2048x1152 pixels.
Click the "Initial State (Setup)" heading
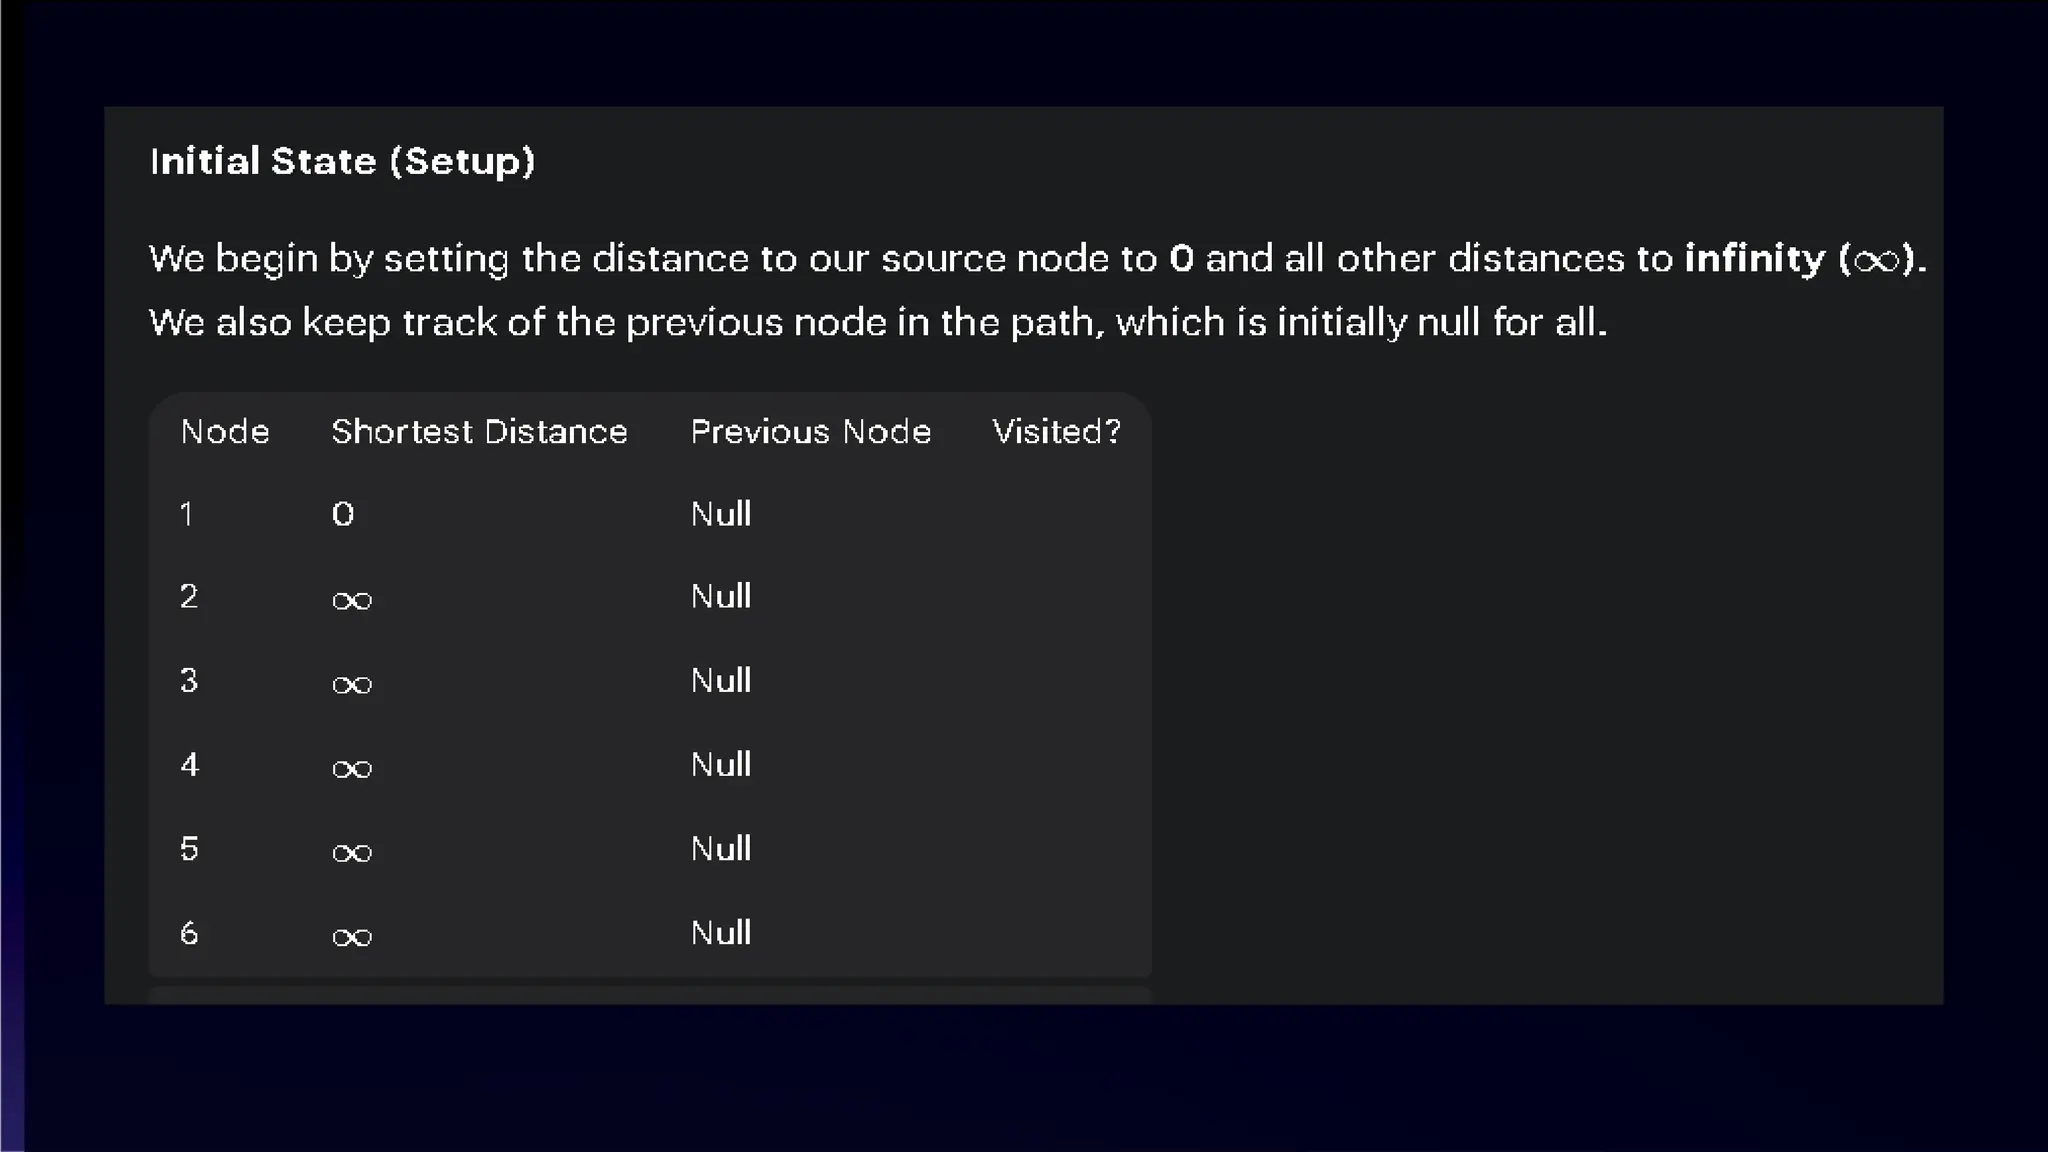342,162
